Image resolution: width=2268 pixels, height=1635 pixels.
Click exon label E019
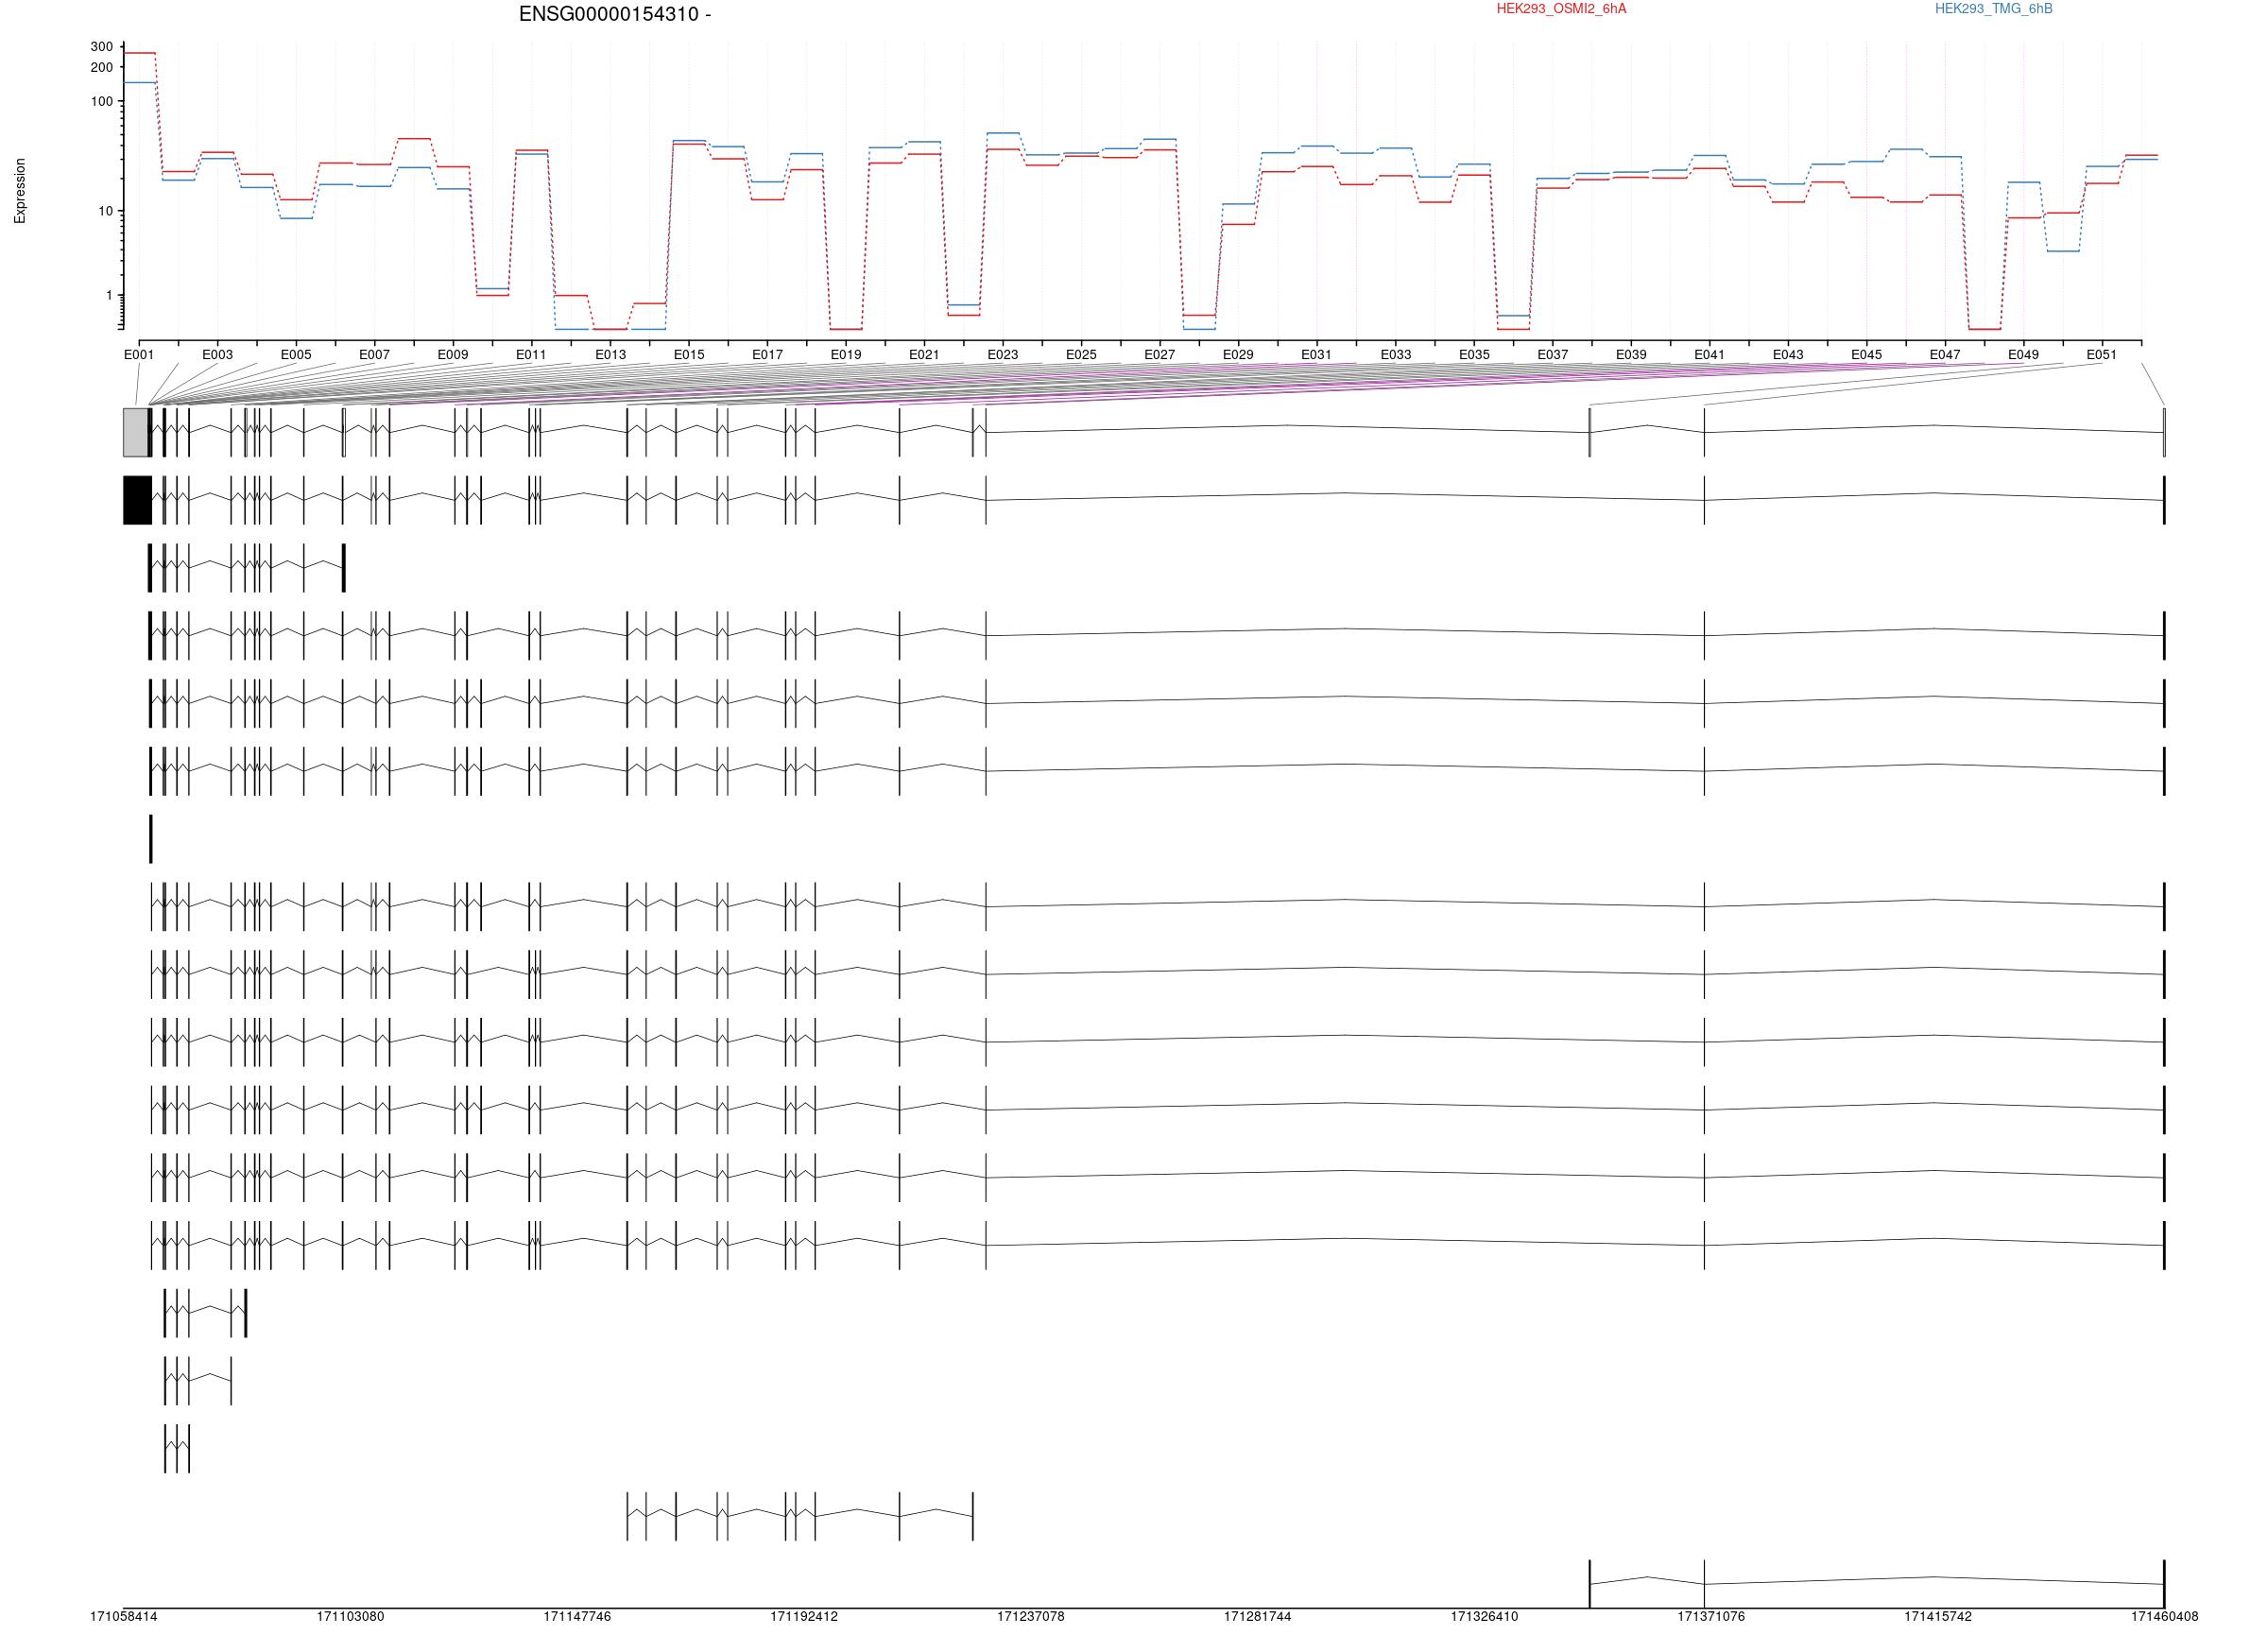point(846,355)
